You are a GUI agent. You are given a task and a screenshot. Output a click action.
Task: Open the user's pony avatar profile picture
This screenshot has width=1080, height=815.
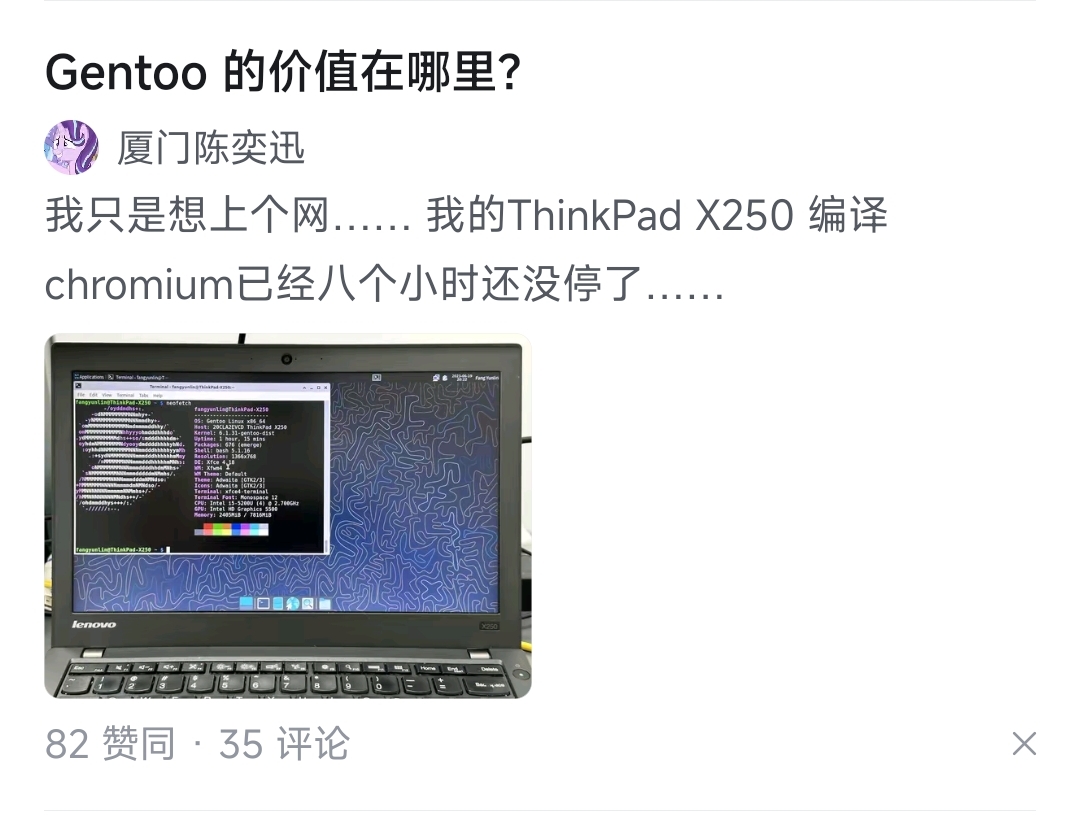(x=71, y=147)
